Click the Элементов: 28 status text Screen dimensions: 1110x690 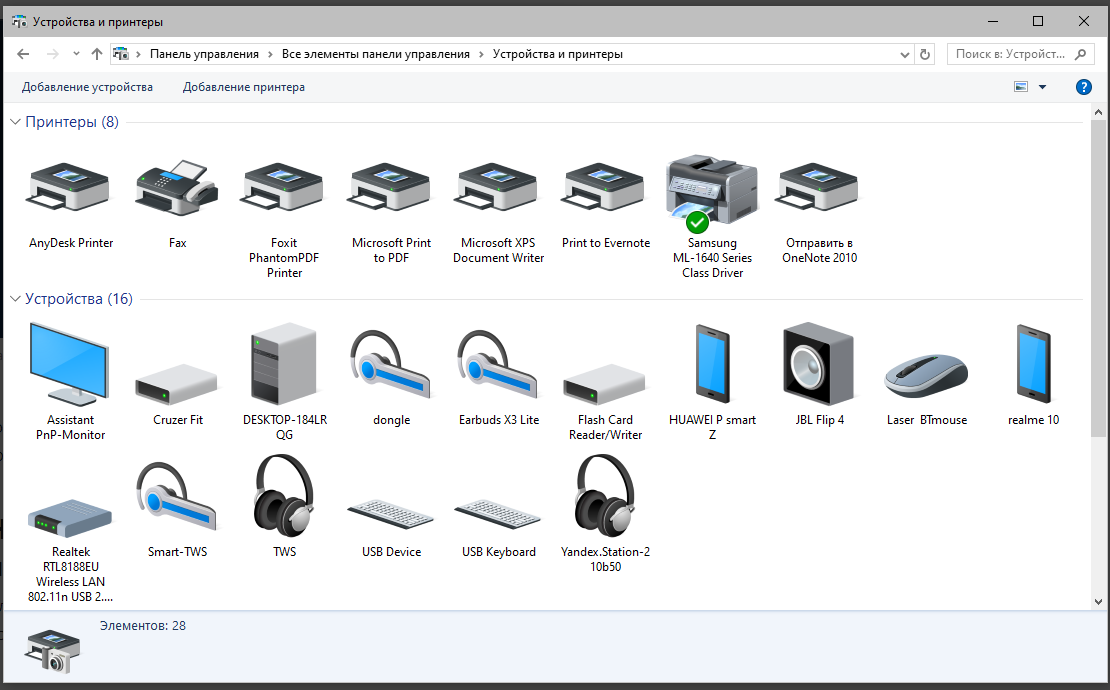pyautogui.click(x=142, y=626)
